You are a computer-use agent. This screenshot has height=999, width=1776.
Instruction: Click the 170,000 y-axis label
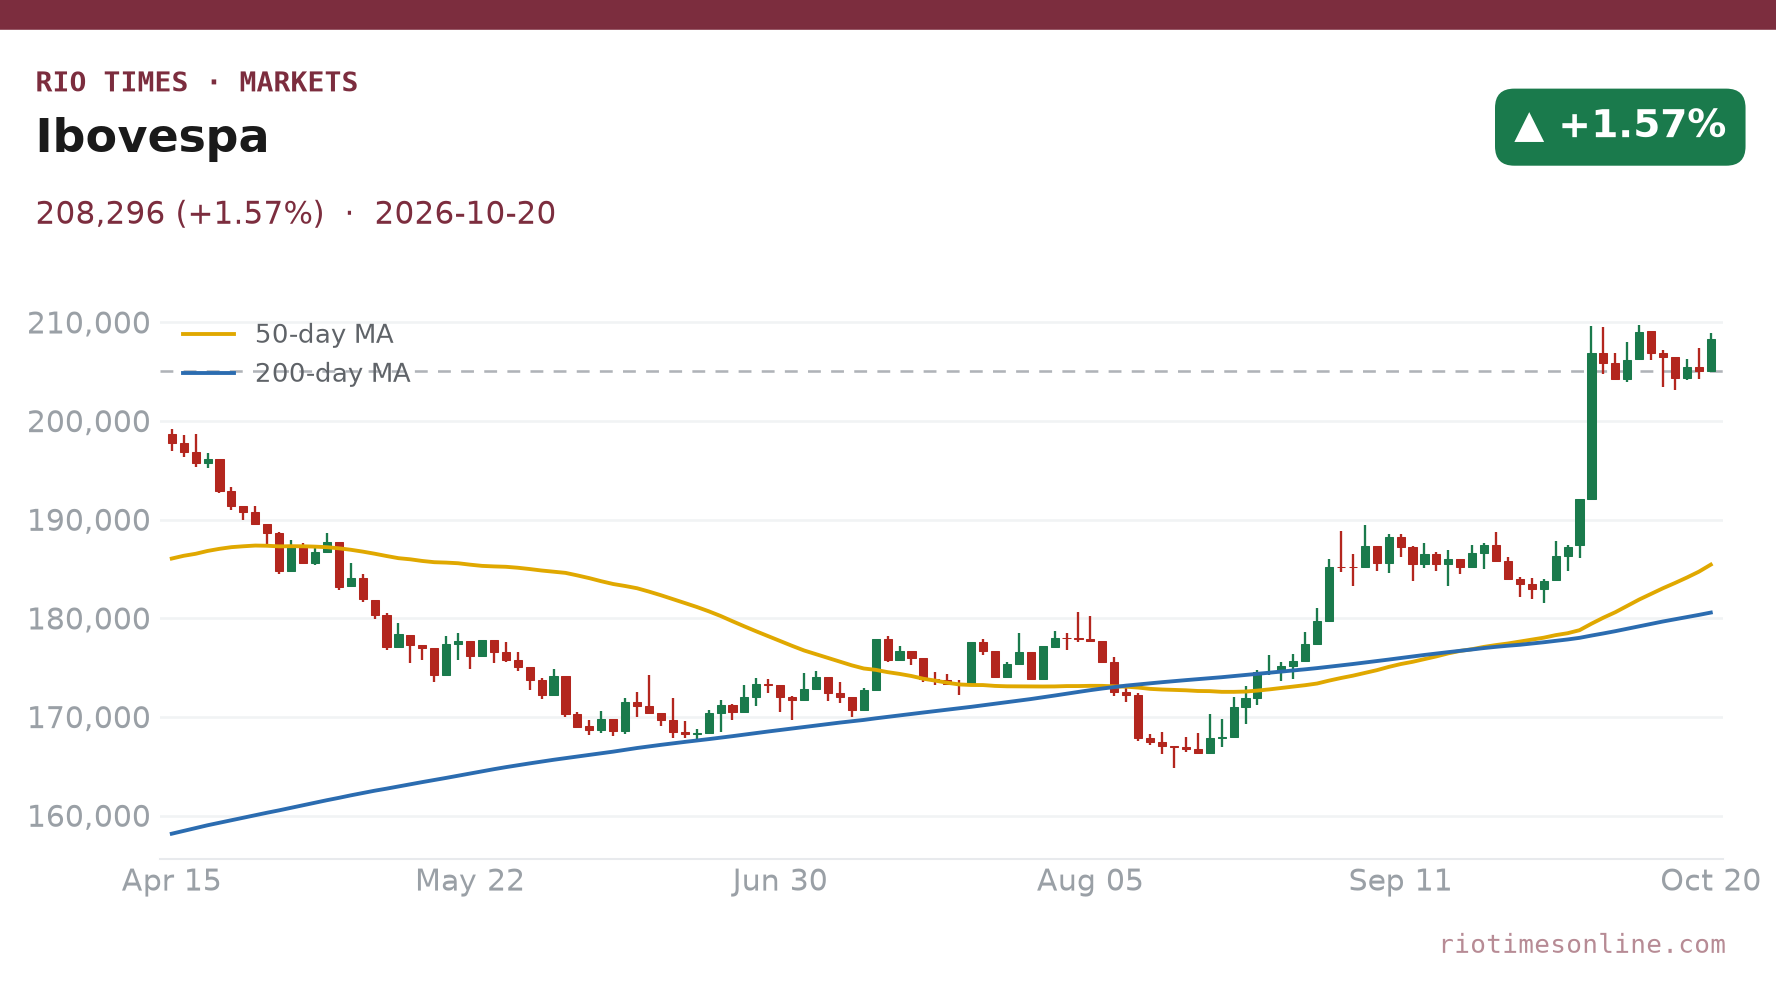(89, 718)
